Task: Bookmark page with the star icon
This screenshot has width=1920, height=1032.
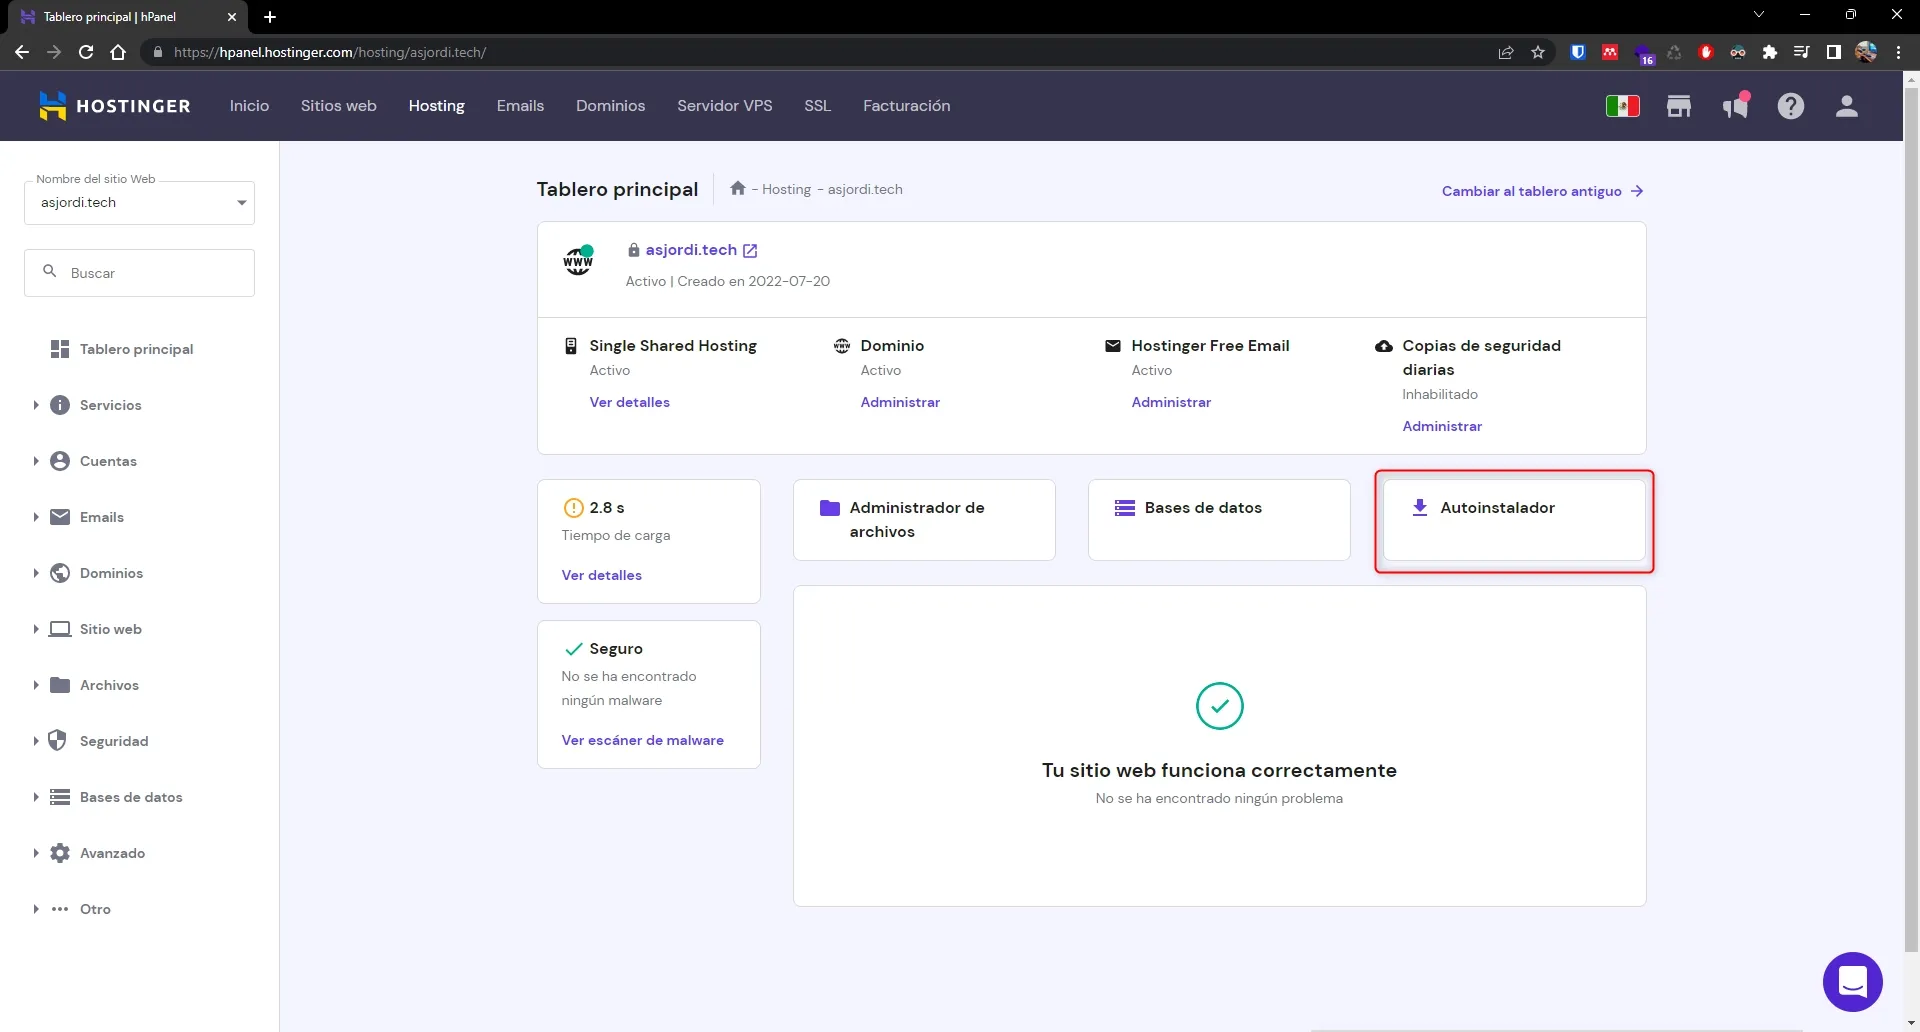Action: [x=1538, y=52]
